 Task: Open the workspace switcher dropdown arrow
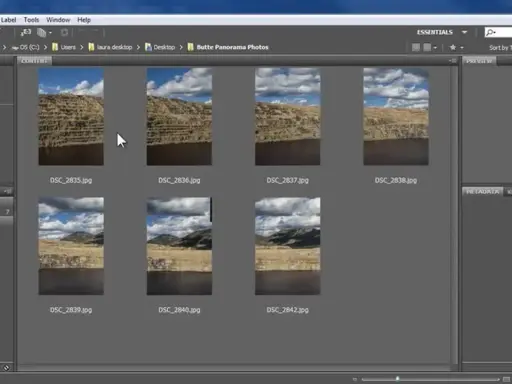[x=464, y=32]
